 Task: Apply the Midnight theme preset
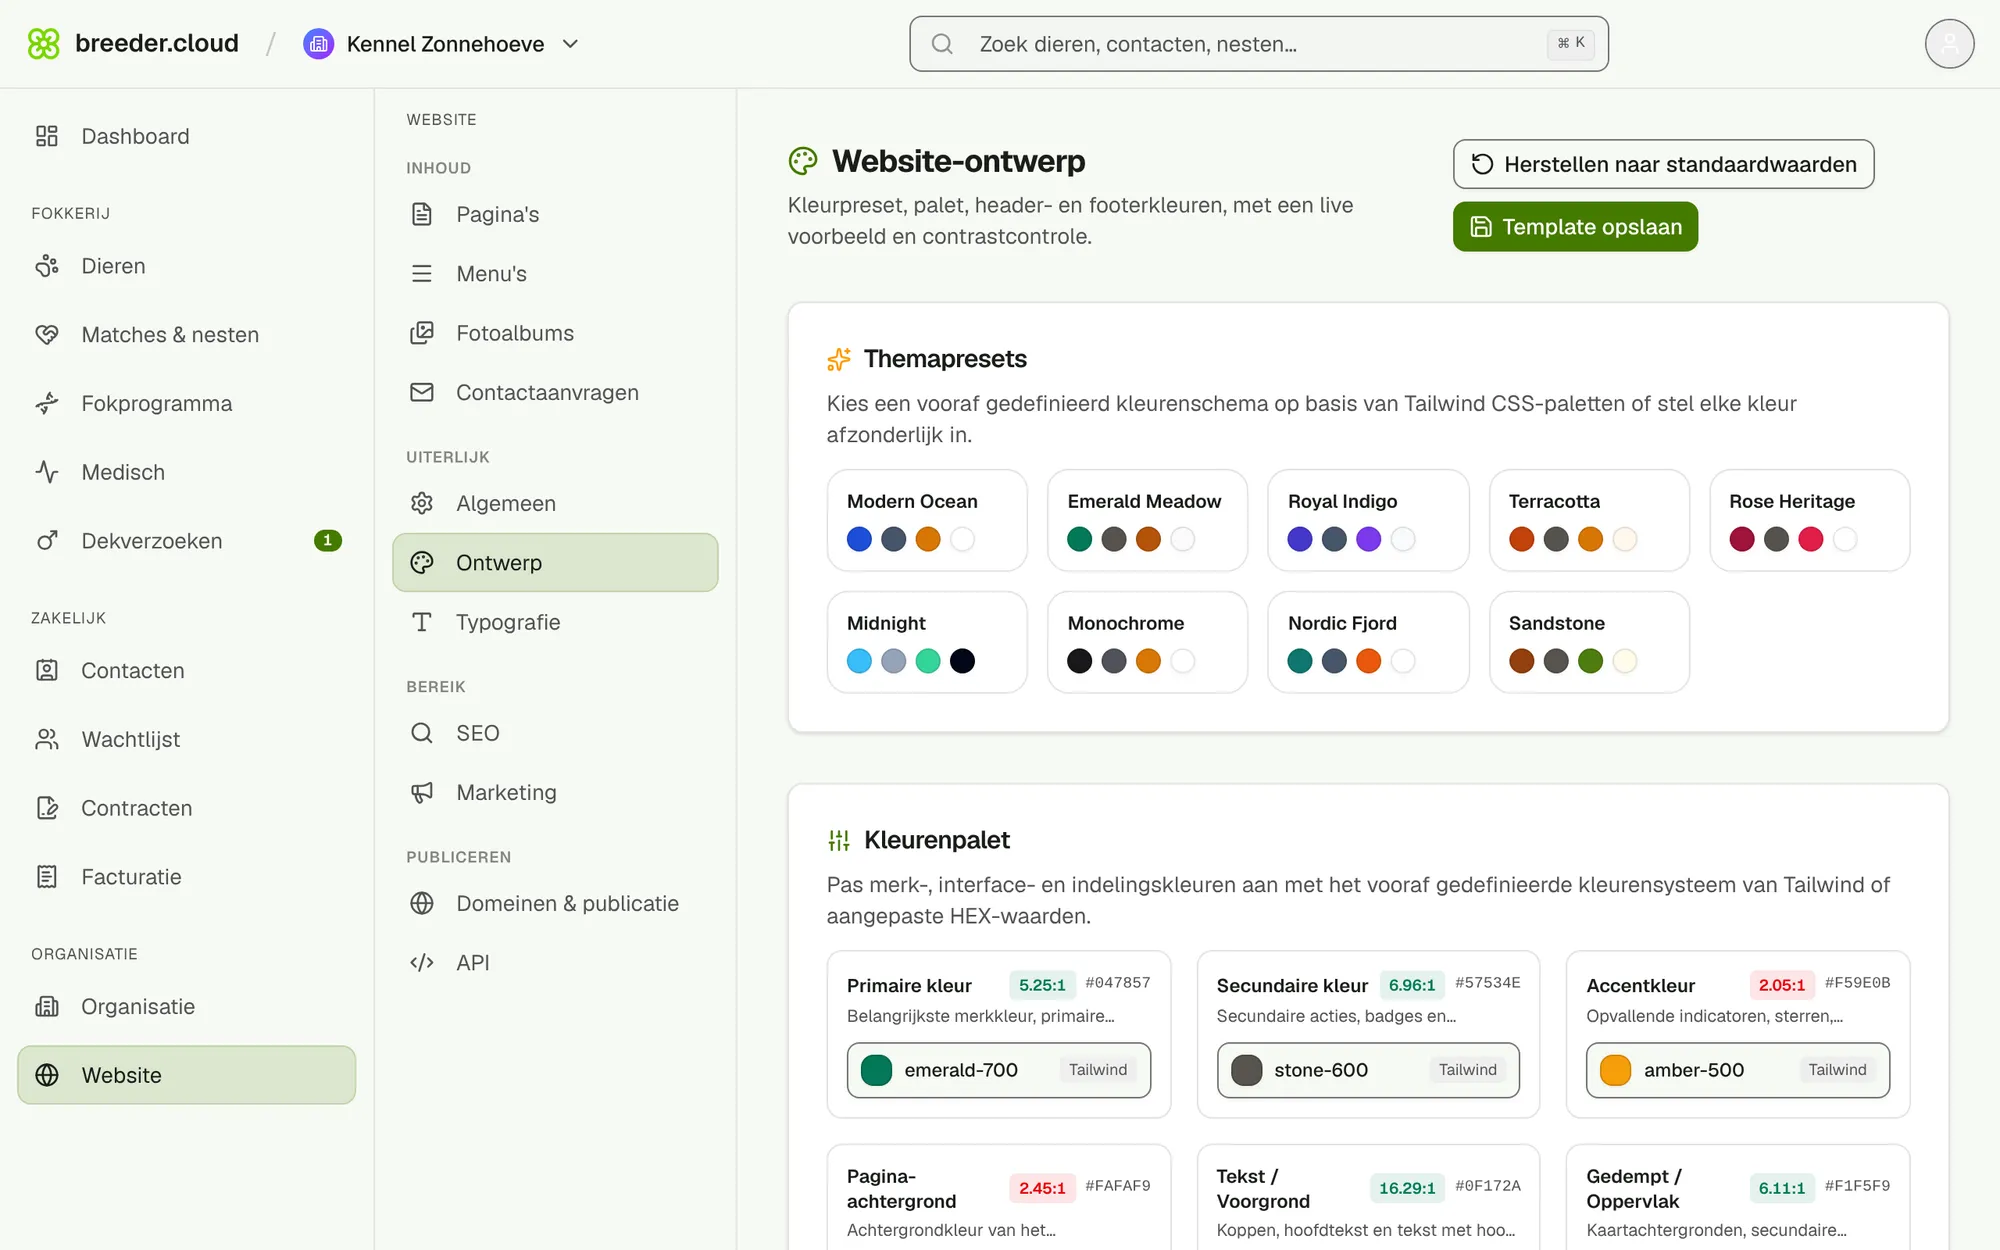(x=927, y=642)
